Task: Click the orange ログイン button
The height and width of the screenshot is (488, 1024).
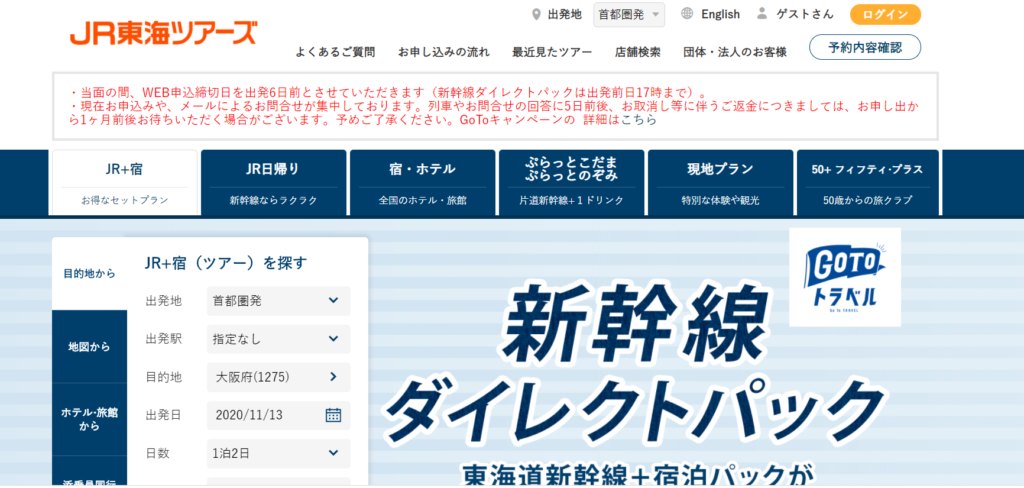Action: tap(885, 14)
